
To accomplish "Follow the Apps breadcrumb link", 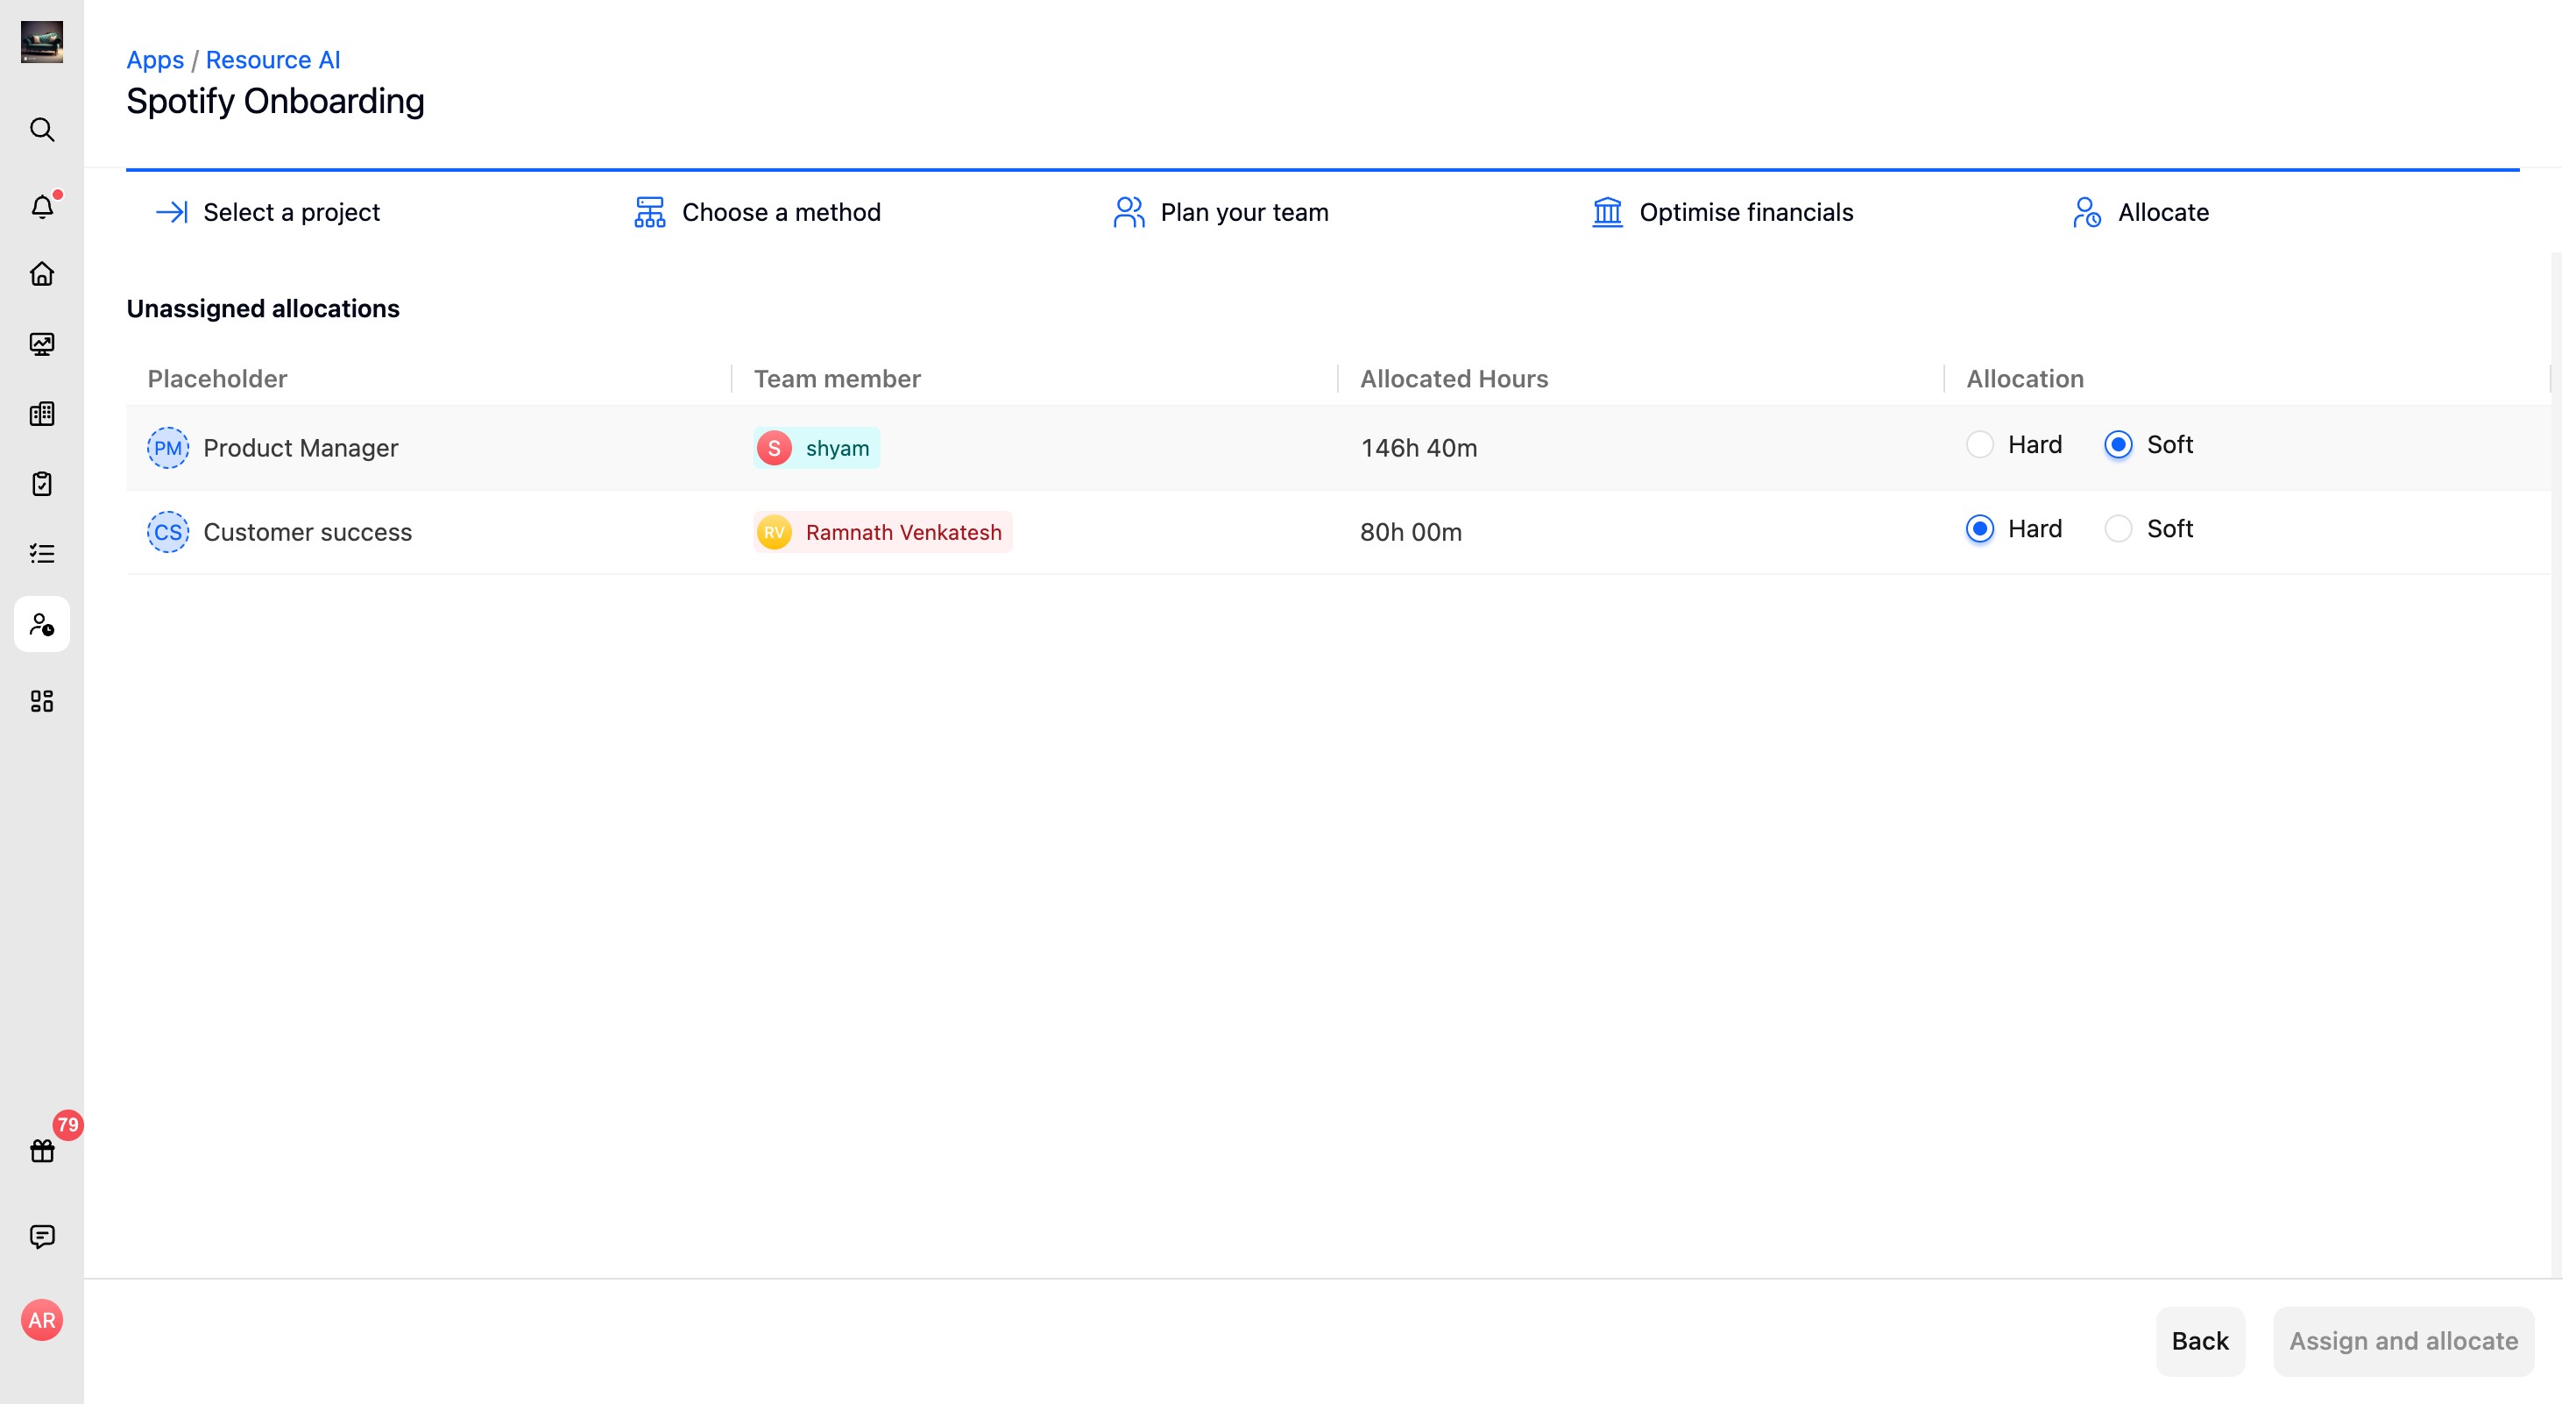I will pyautogui.click(x=155, y=60).
